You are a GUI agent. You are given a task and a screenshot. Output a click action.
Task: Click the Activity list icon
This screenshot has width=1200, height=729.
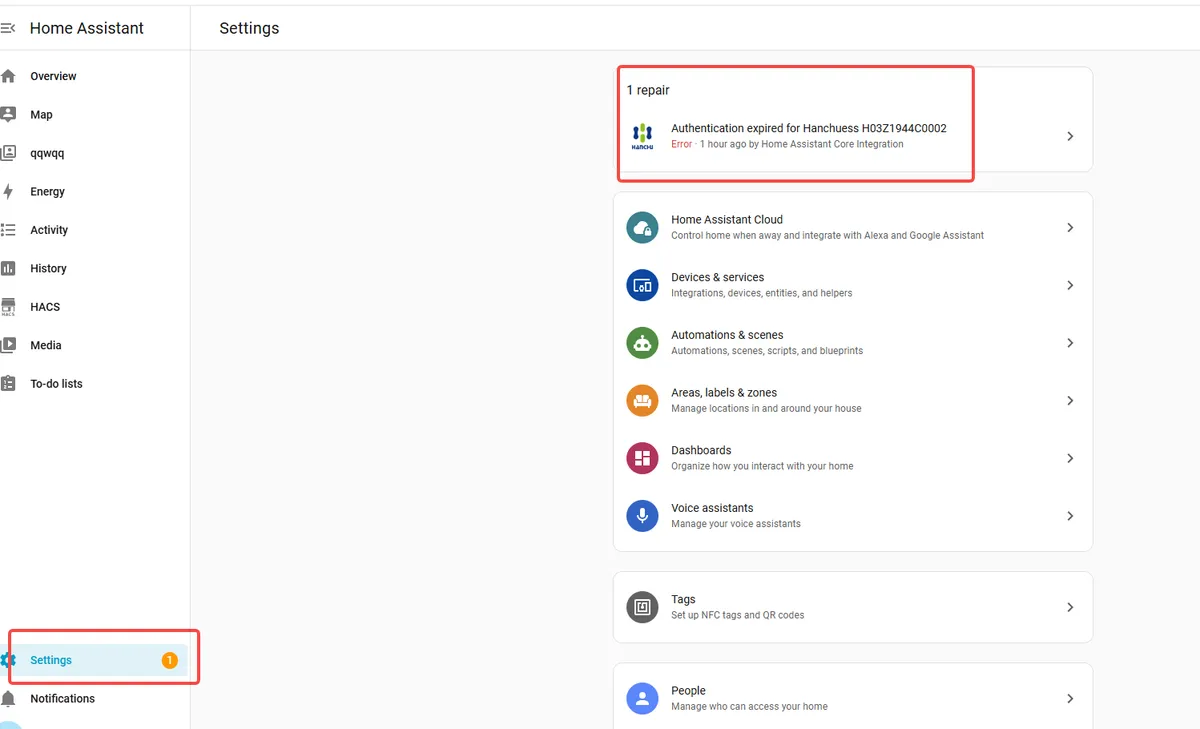click(8, 230)
